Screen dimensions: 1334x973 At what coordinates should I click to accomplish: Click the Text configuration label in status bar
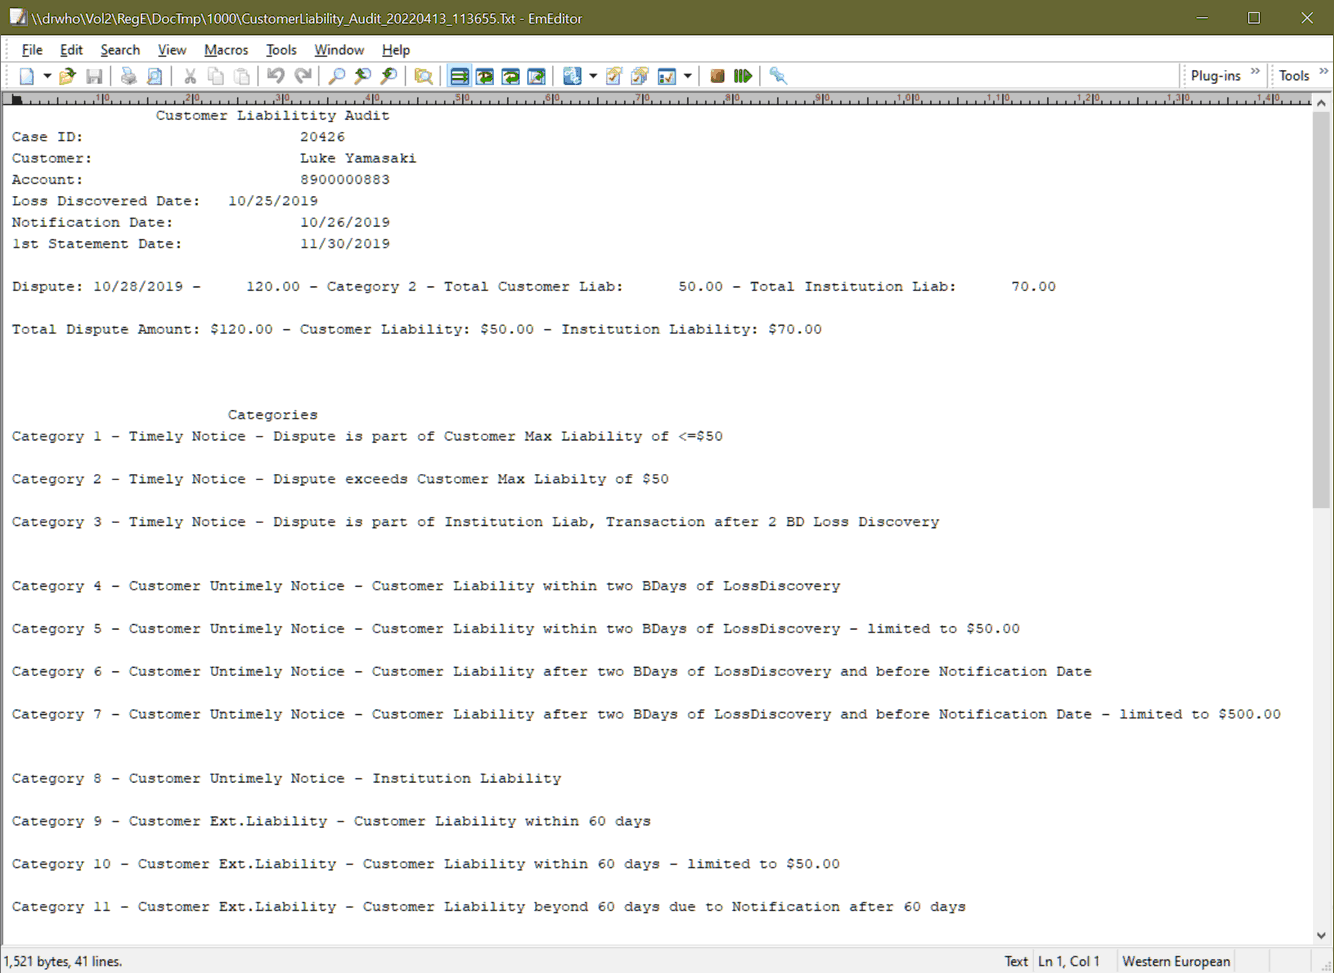[x=1015, y=961]
